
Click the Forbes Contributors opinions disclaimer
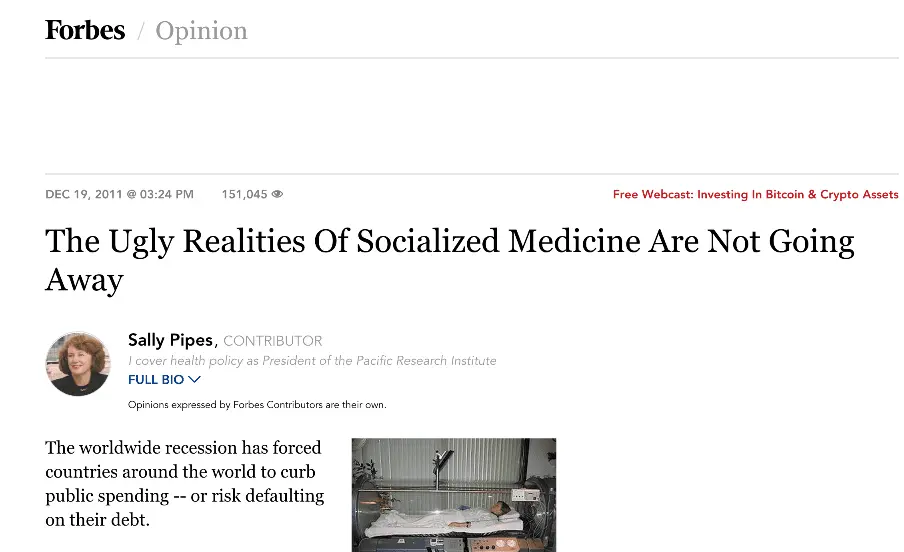pyautogui.click(x=257, y=405)
